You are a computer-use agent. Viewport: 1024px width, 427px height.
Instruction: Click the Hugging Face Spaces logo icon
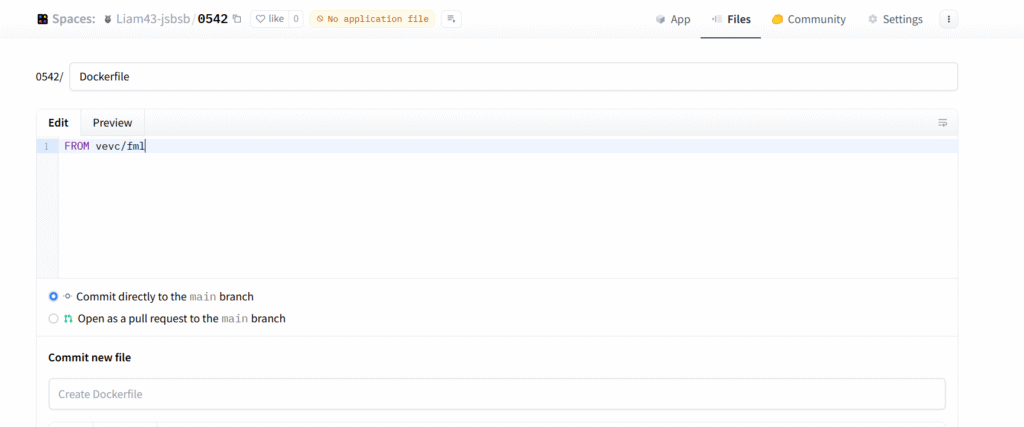tap(42, 19)
